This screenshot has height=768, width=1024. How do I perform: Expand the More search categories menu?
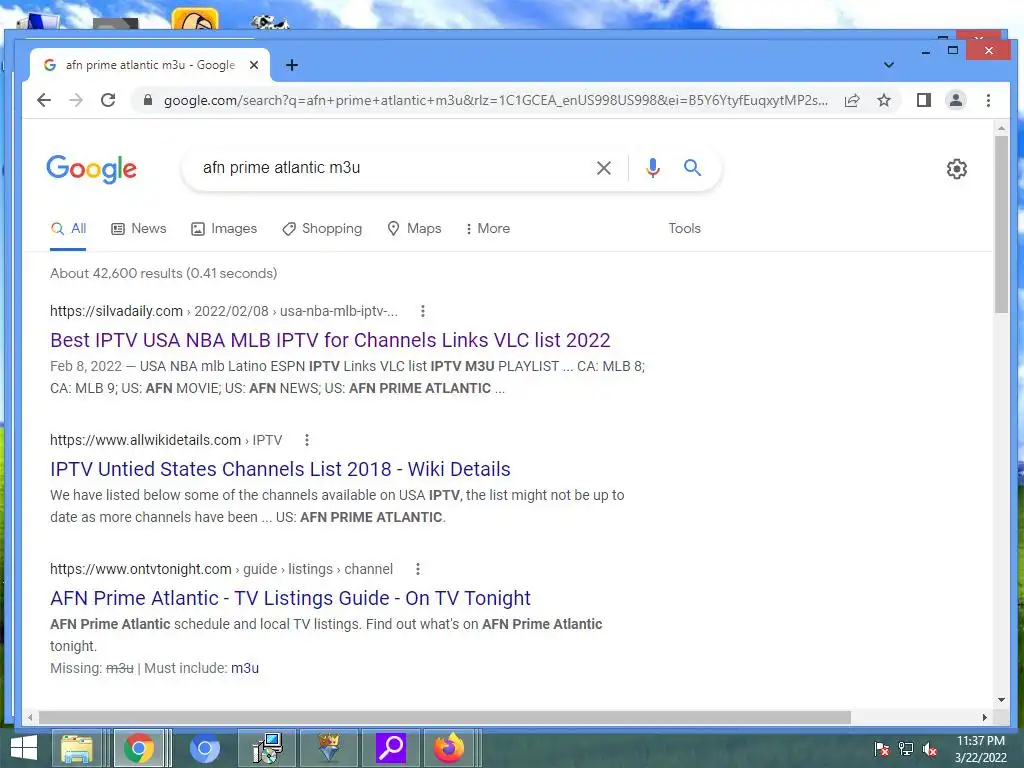tap(487, 229)
